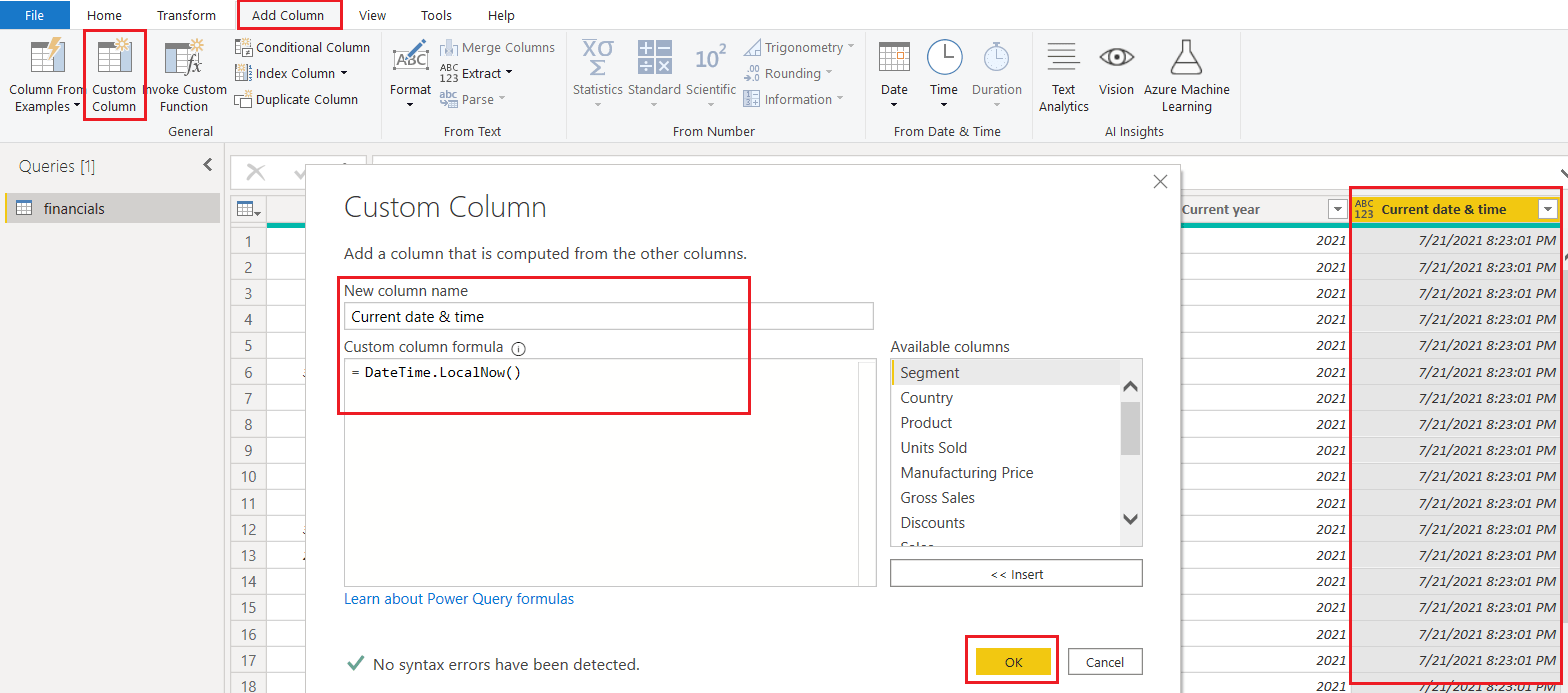Click the Statistics icon

597,57
